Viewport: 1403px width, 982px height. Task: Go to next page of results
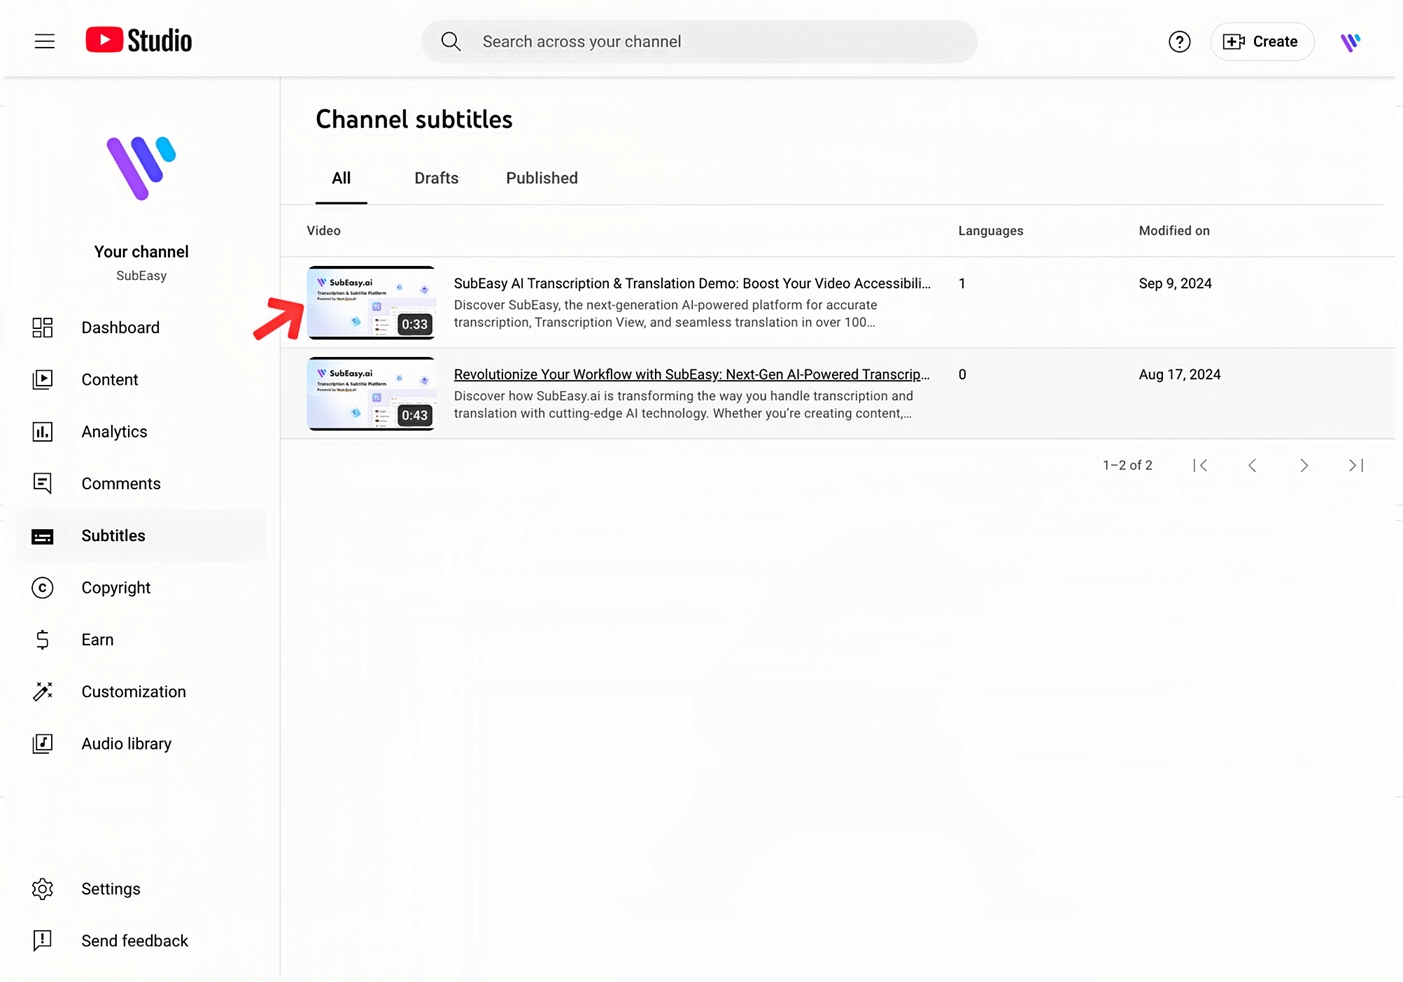pyautogui.click(x=1304, y=465)
